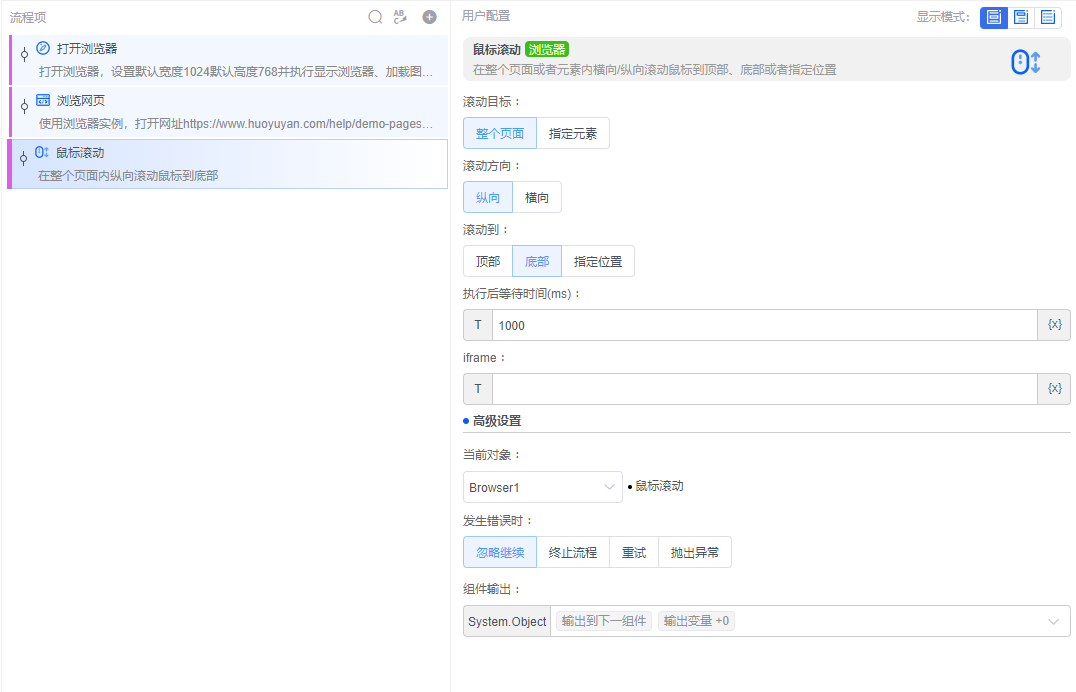
Task: Click the mouse scroll icon in config header
Action: [1026, 61]
